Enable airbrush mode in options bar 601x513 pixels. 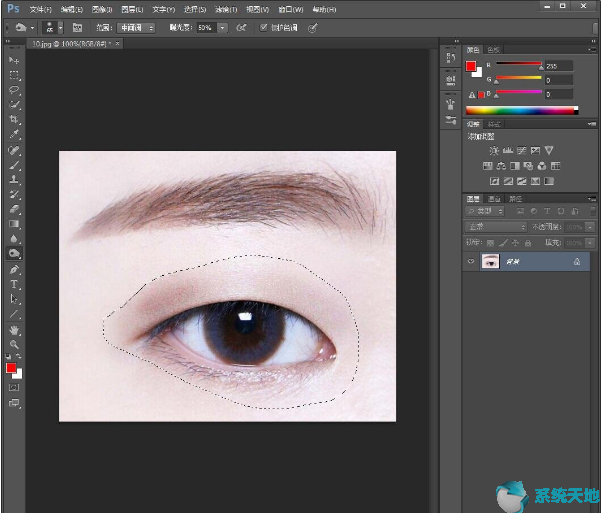tap(241, 28)
